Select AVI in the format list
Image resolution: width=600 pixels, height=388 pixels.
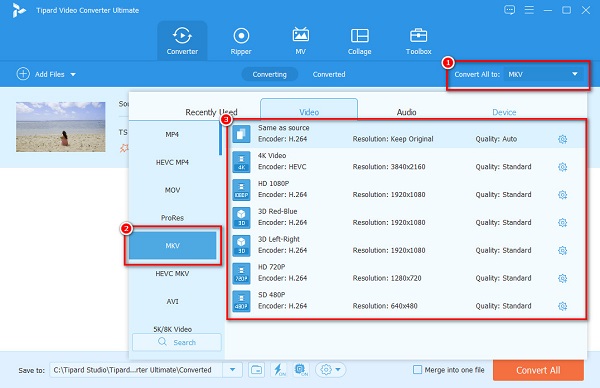pos(172,302)
